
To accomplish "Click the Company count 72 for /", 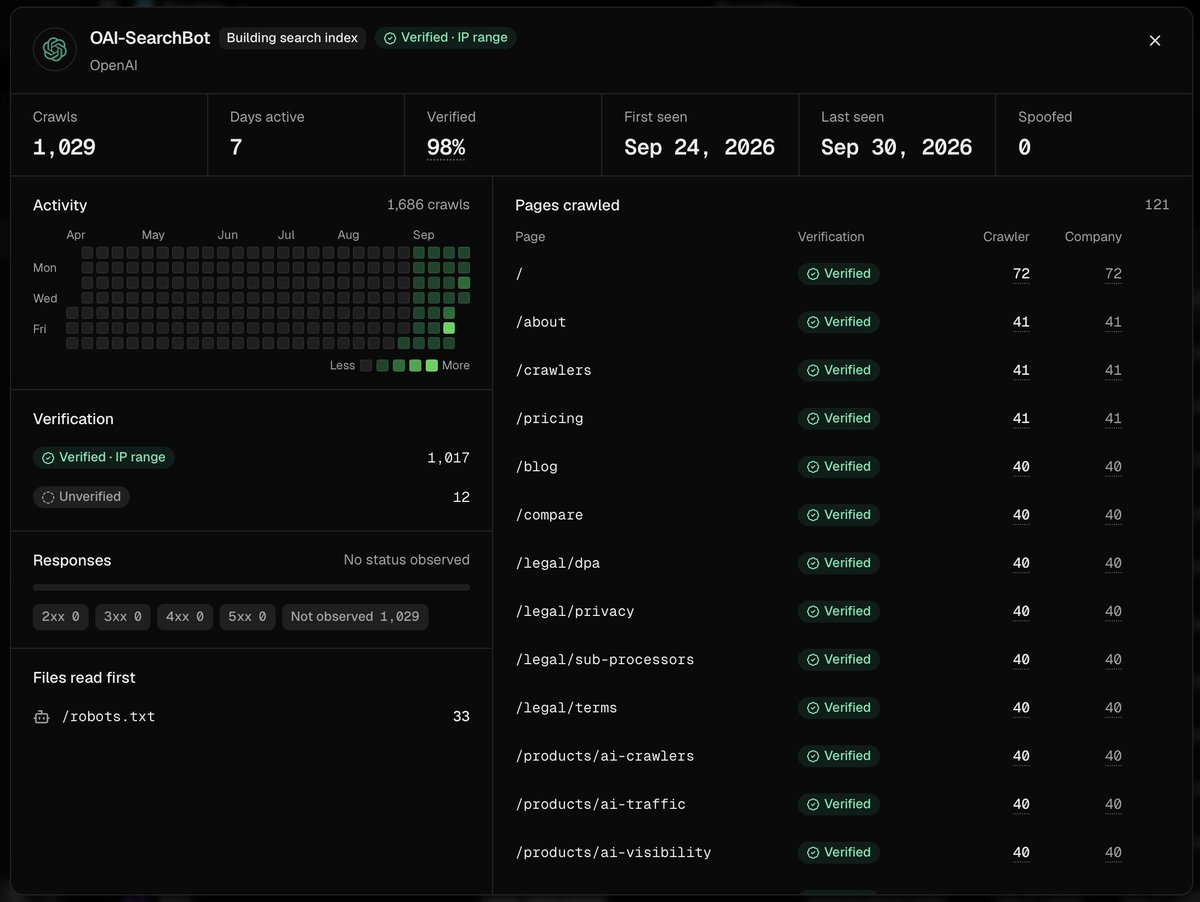I will coord(1113,274).
